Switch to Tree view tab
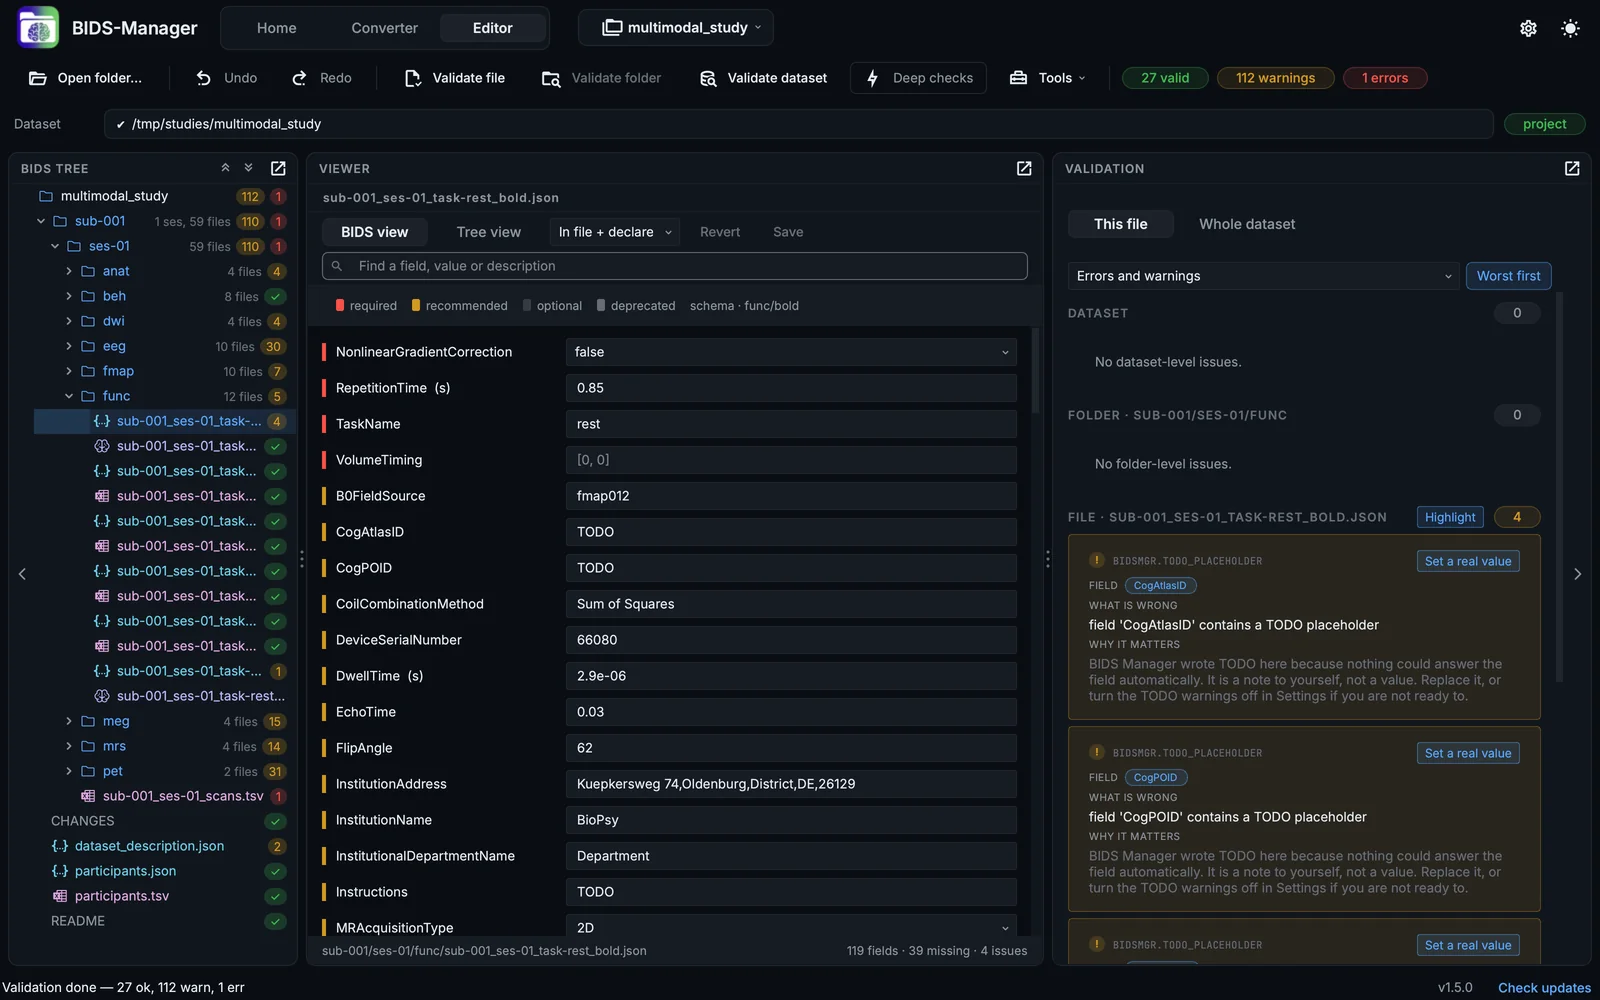 tap(488, 232)
